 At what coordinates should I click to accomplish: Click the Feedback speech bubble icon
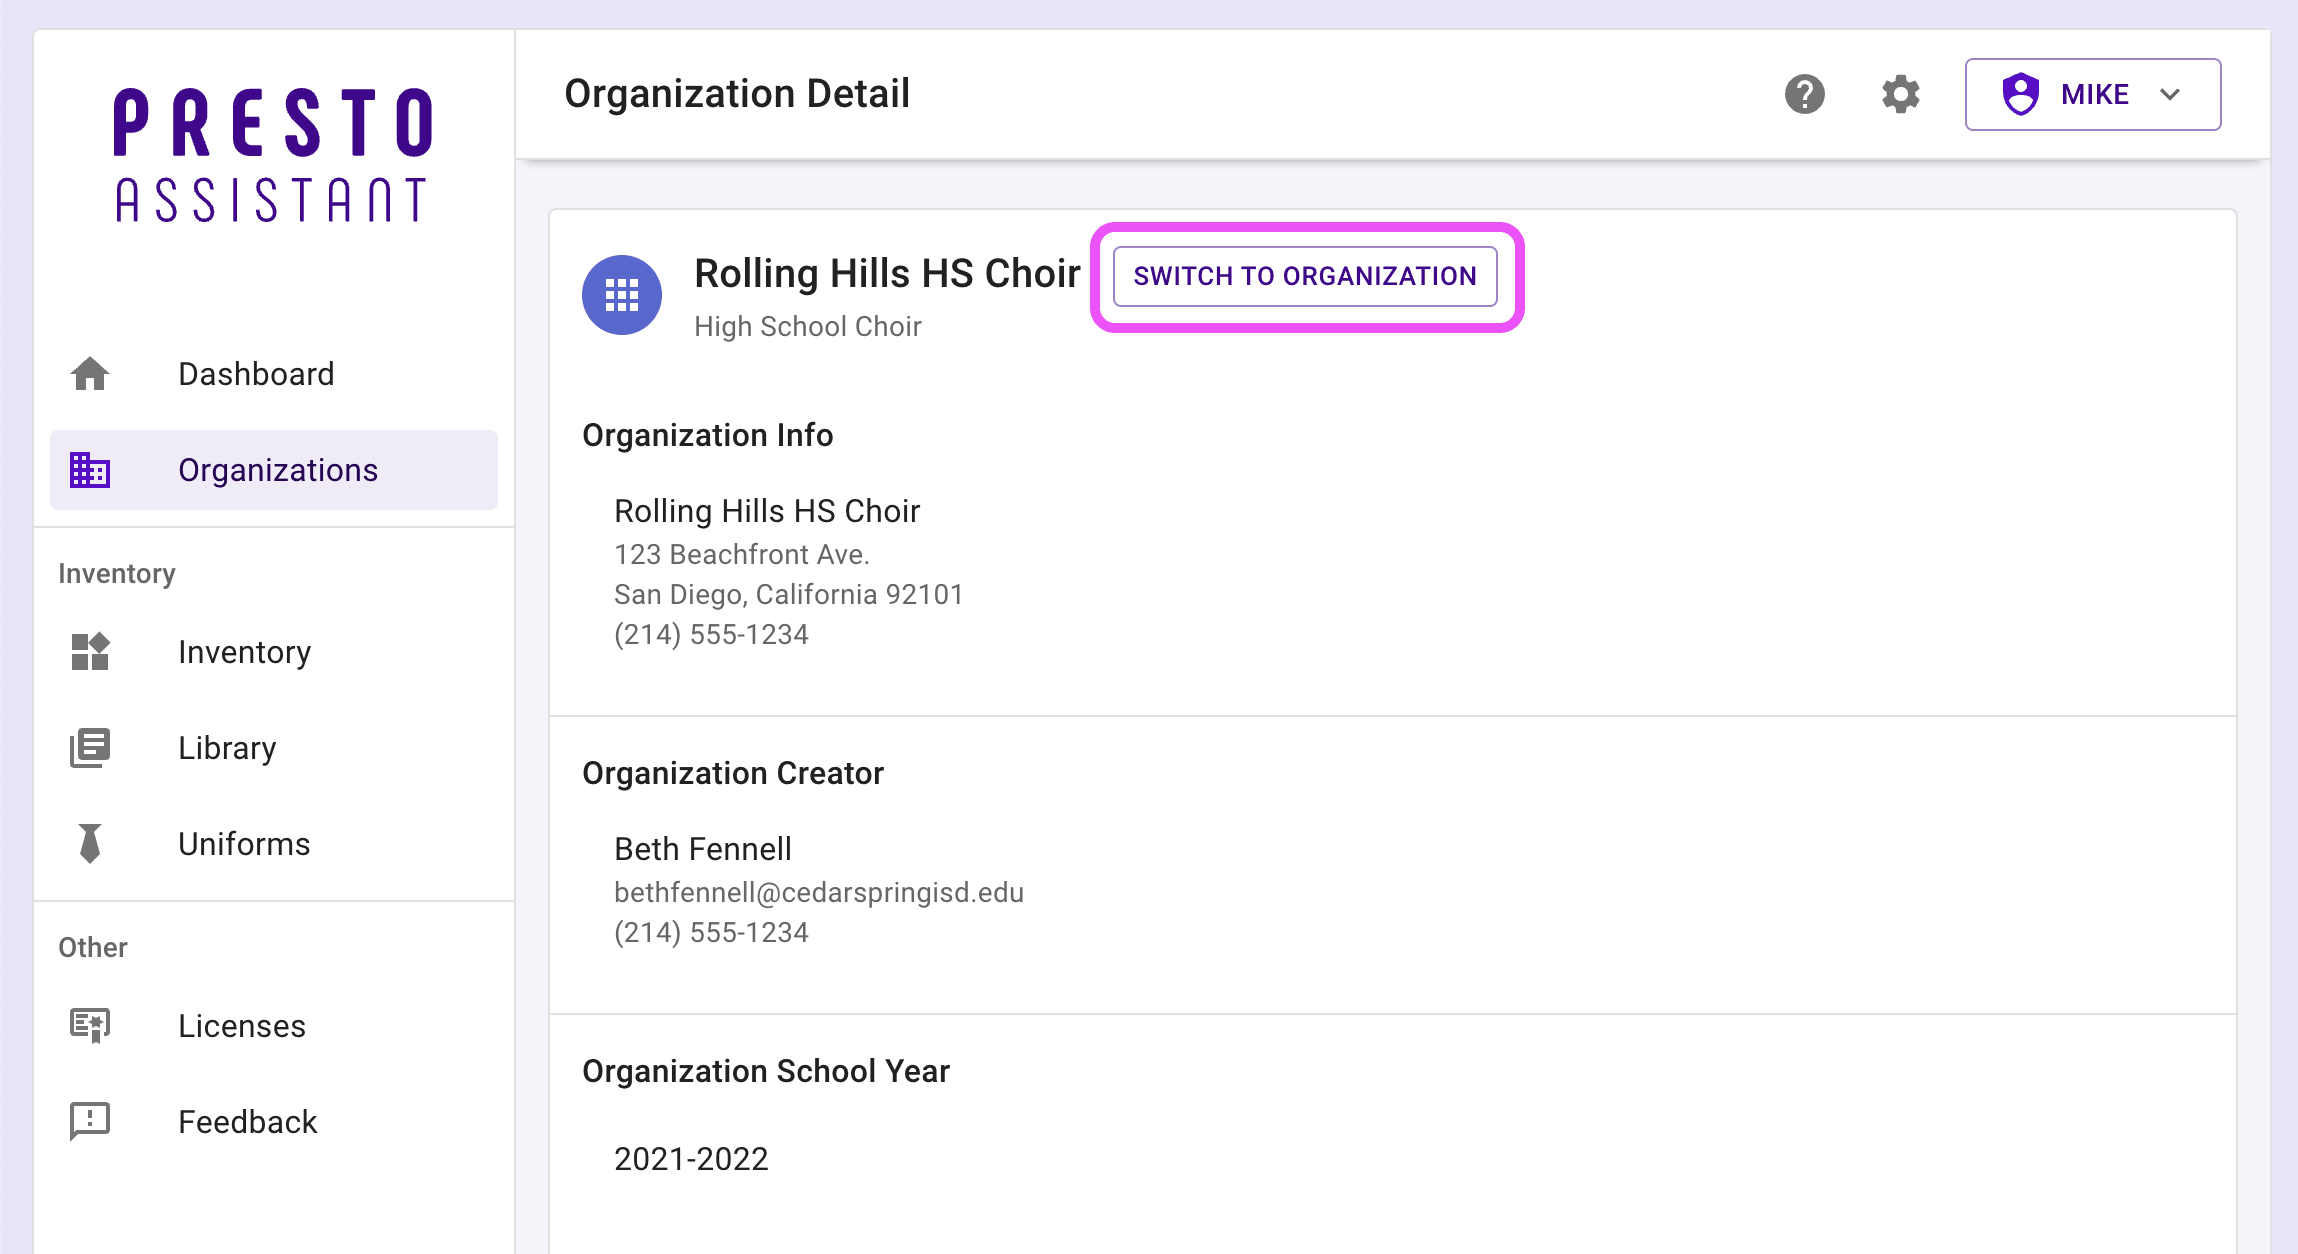click(90, 1122)
